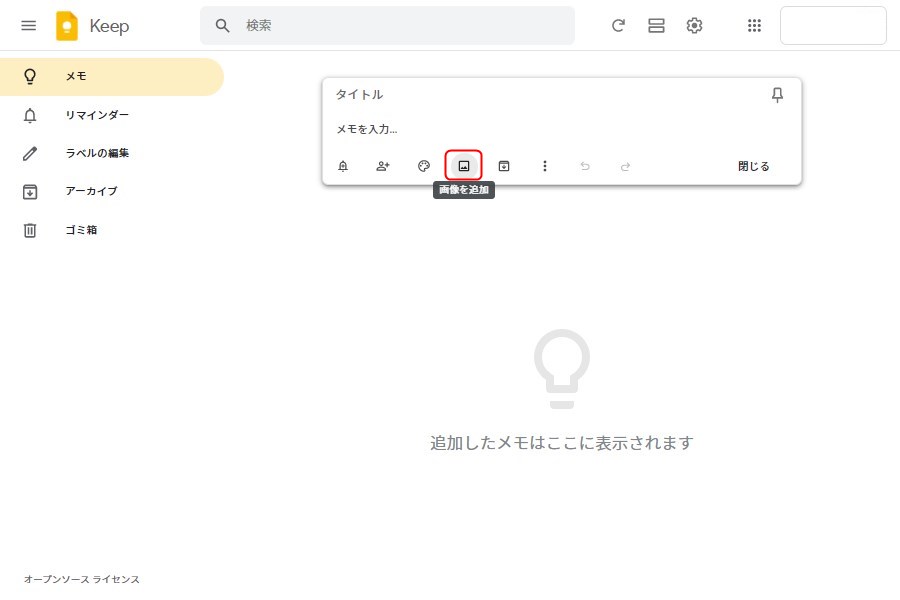This screenshot has height=600, width=900.
Task: Click the refresh icon in top bar
Action: coord(618,26)
